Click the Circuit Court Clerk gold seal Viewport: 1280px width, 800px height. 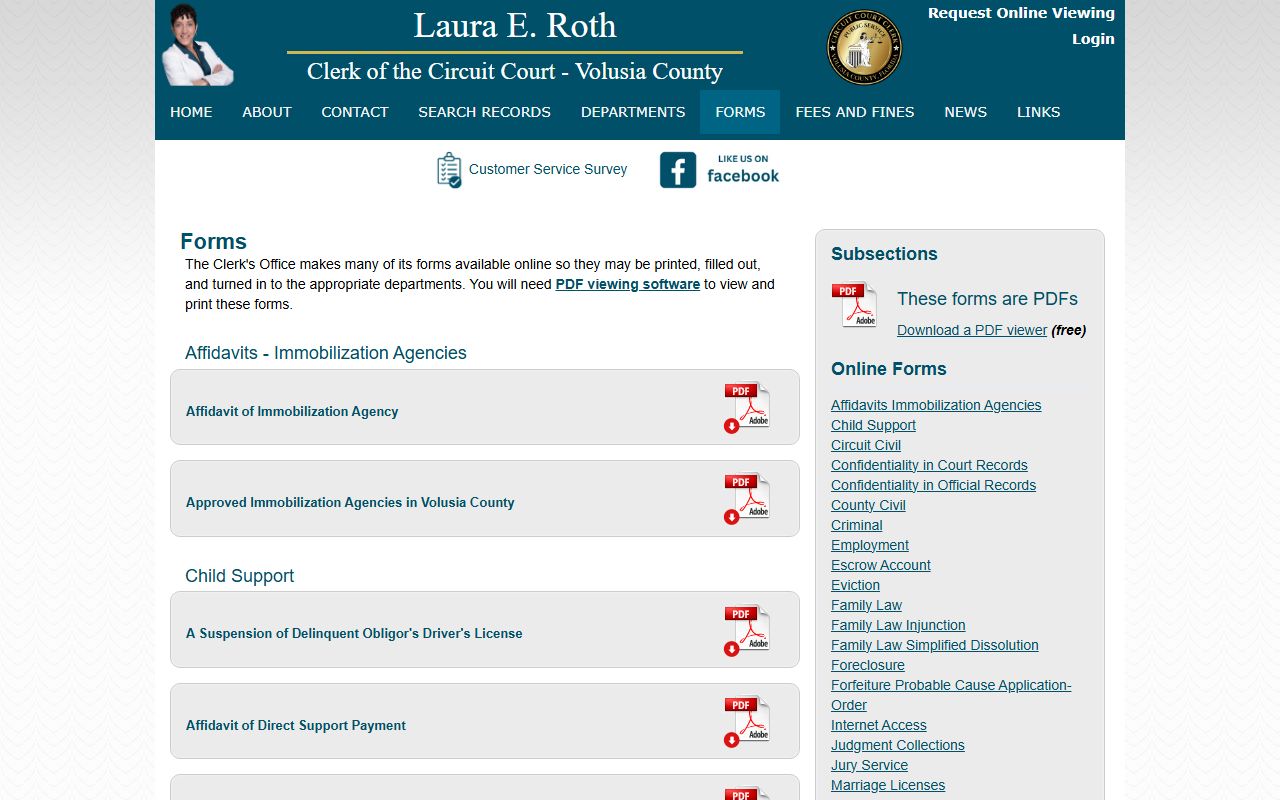pyautogui.click(x=865, y=47)
